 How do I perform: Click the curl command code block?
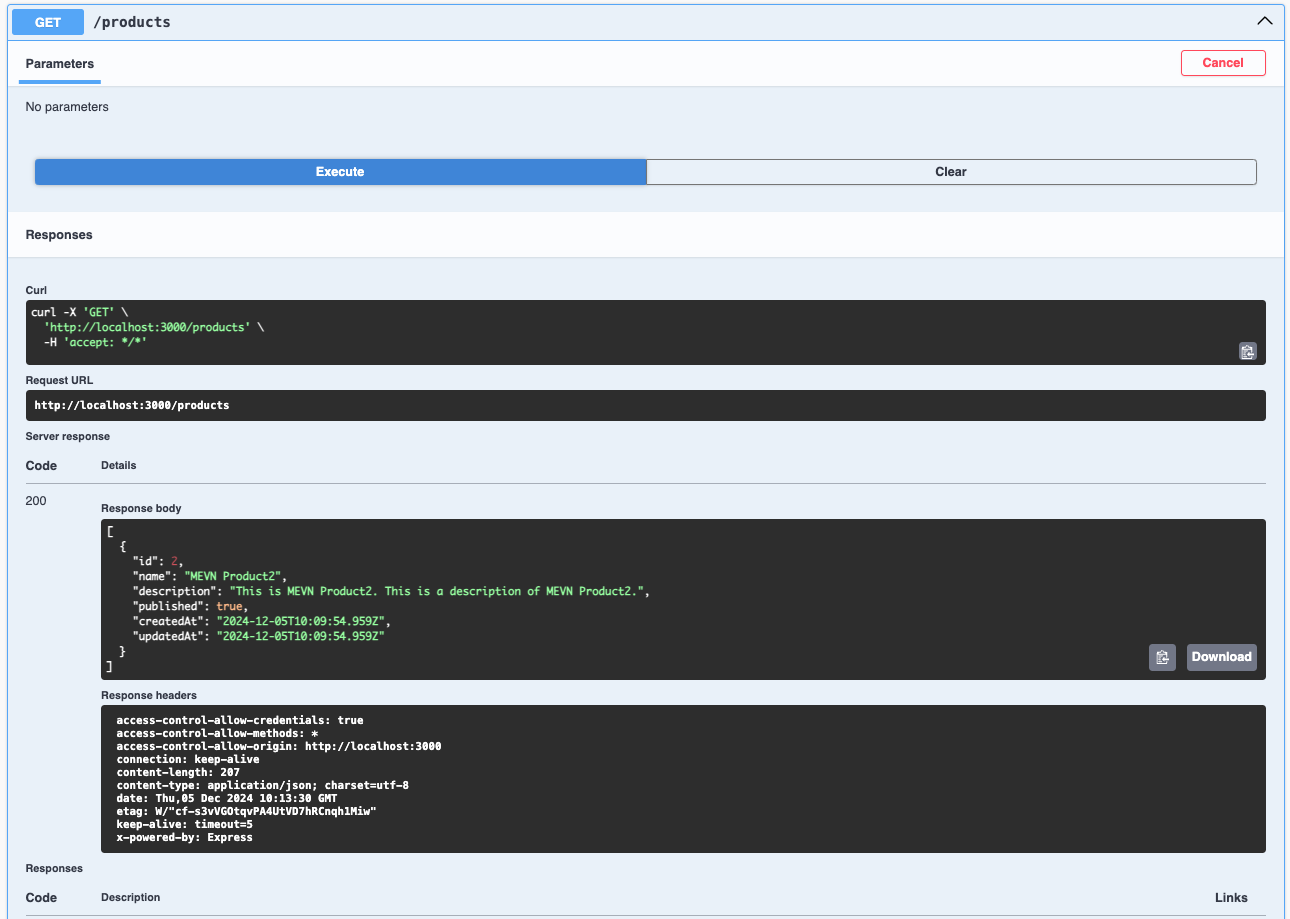(645, 332)
